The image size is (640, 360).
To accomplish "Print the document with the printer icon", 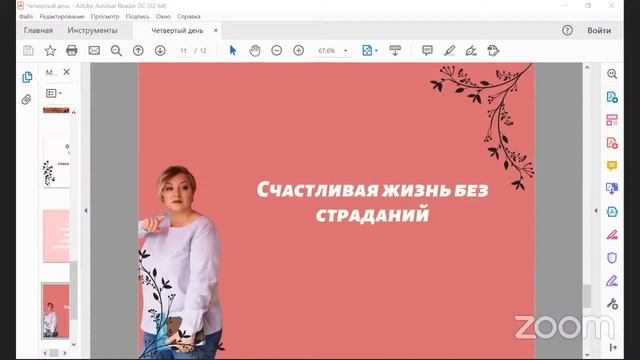I will coord(72,51).
